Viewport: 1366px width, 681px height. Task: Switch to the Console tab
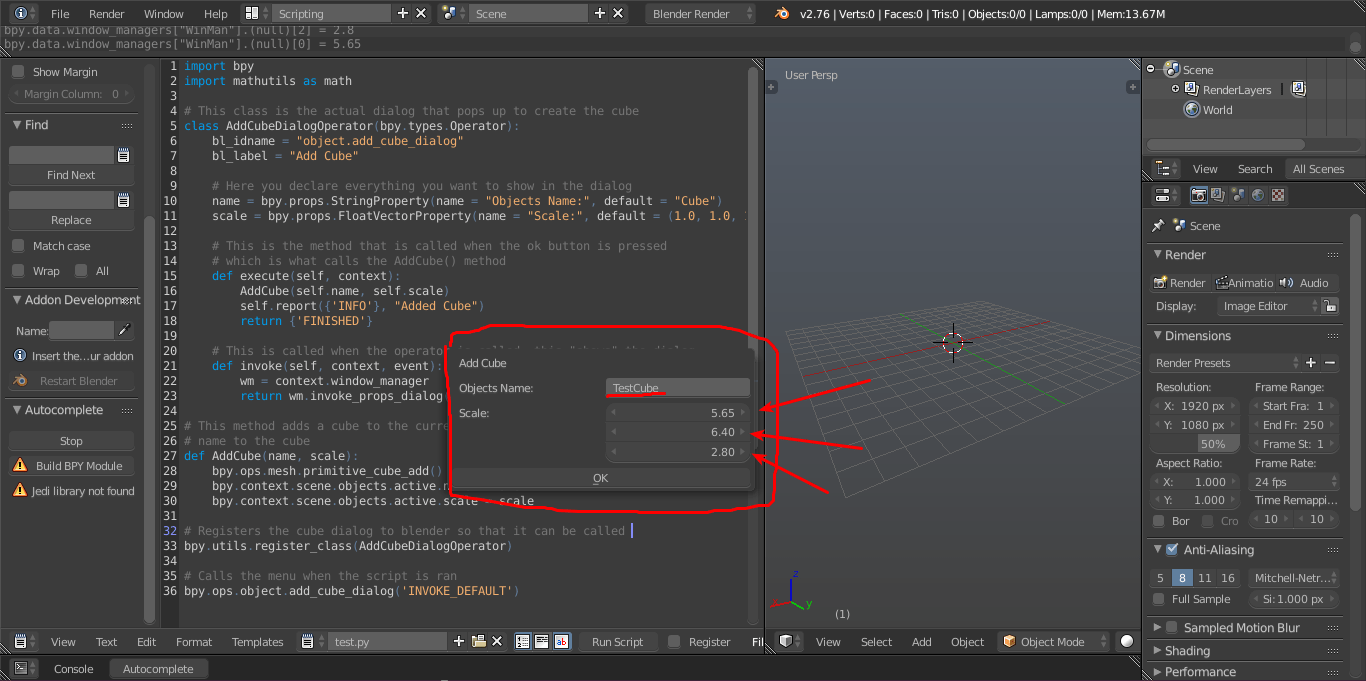73,669
